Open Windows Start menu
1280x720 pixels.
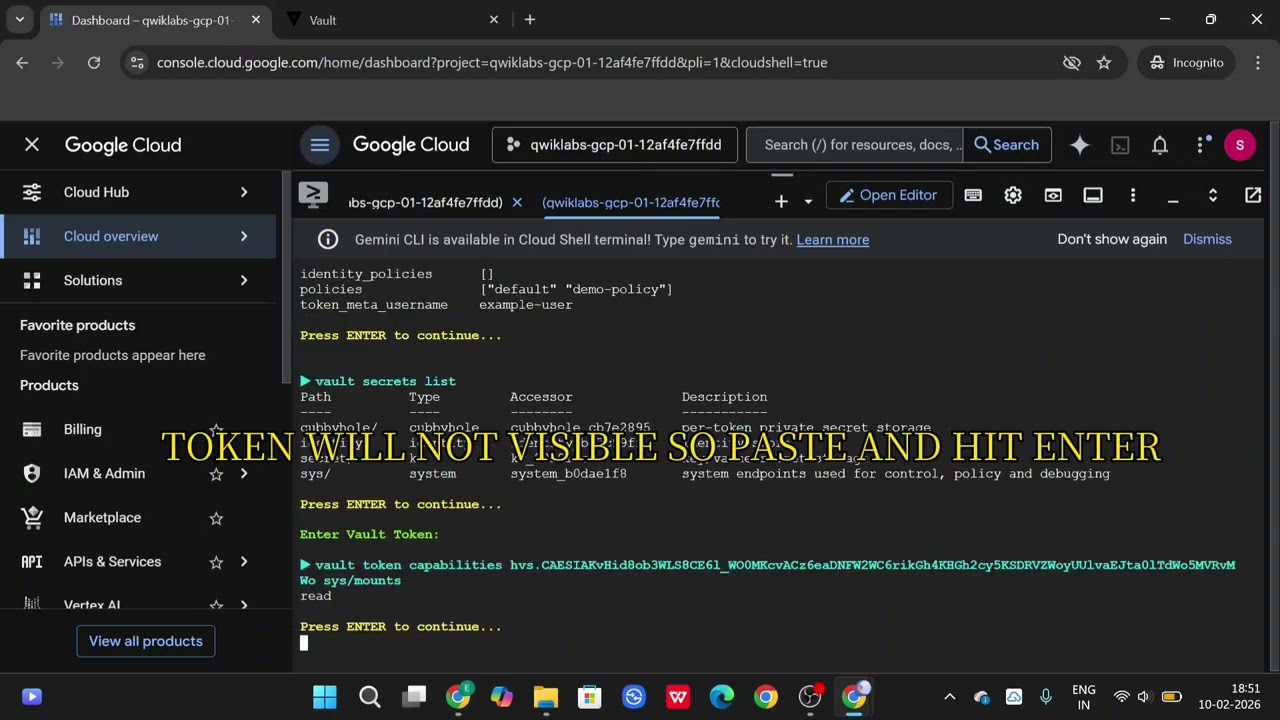[325, 697]
